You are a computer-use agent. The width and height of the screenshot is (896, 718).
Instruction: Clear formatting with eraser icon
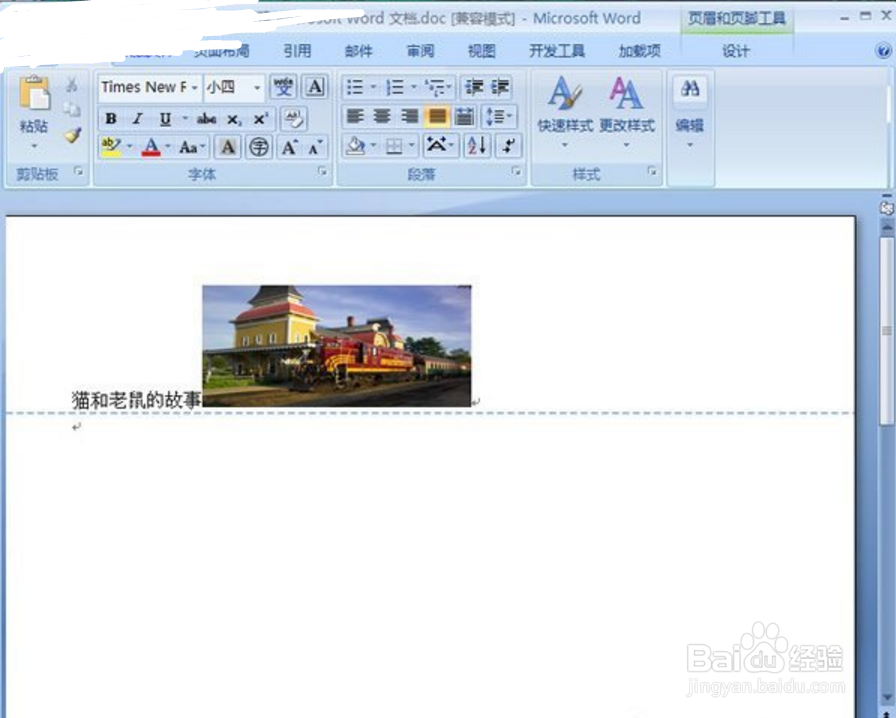click(294, 119)
